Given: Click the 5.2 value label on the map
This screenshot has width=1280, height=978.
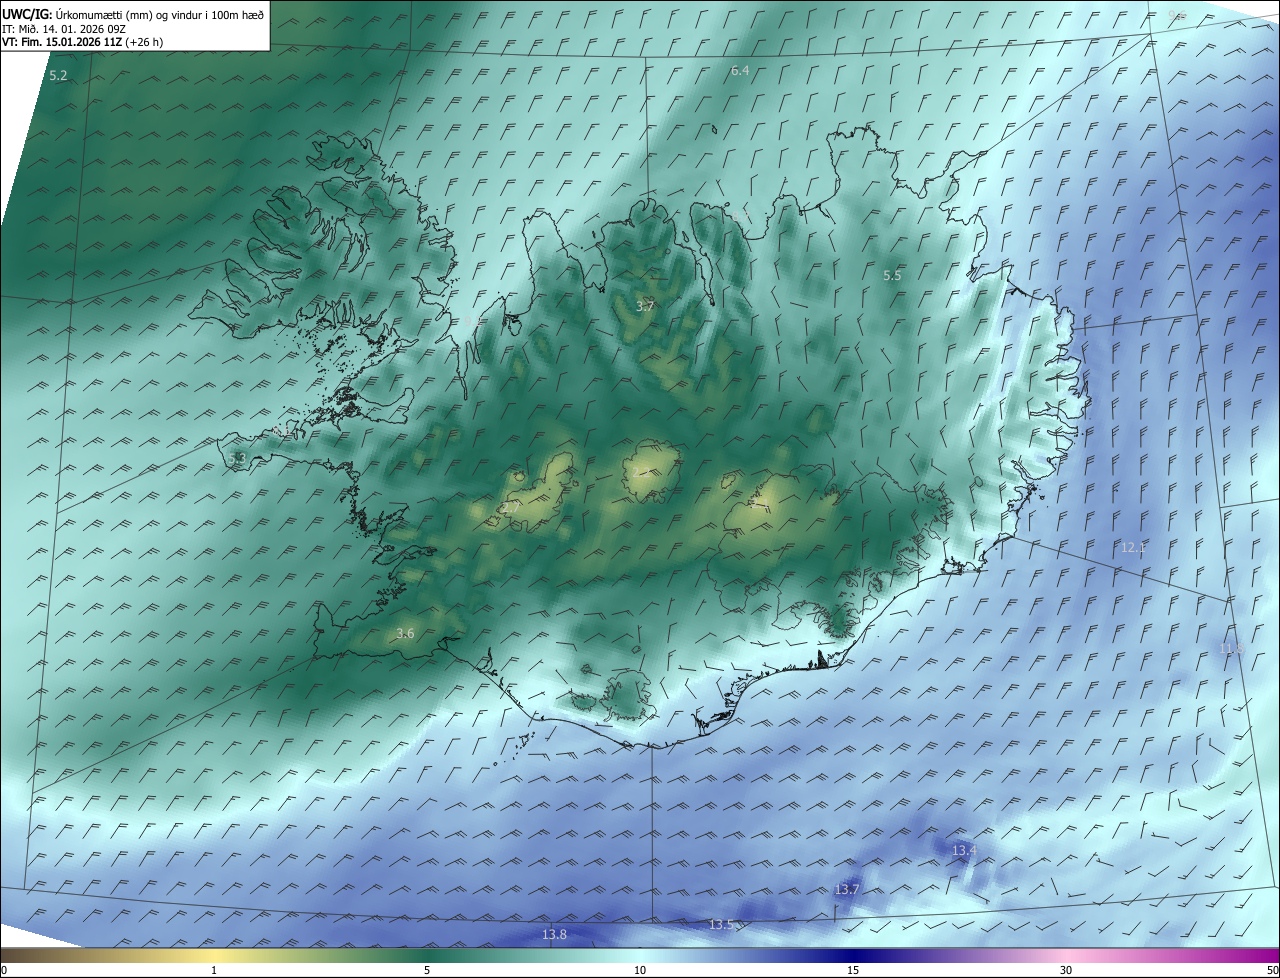Looking at the screenshot, I should [58, 76].
